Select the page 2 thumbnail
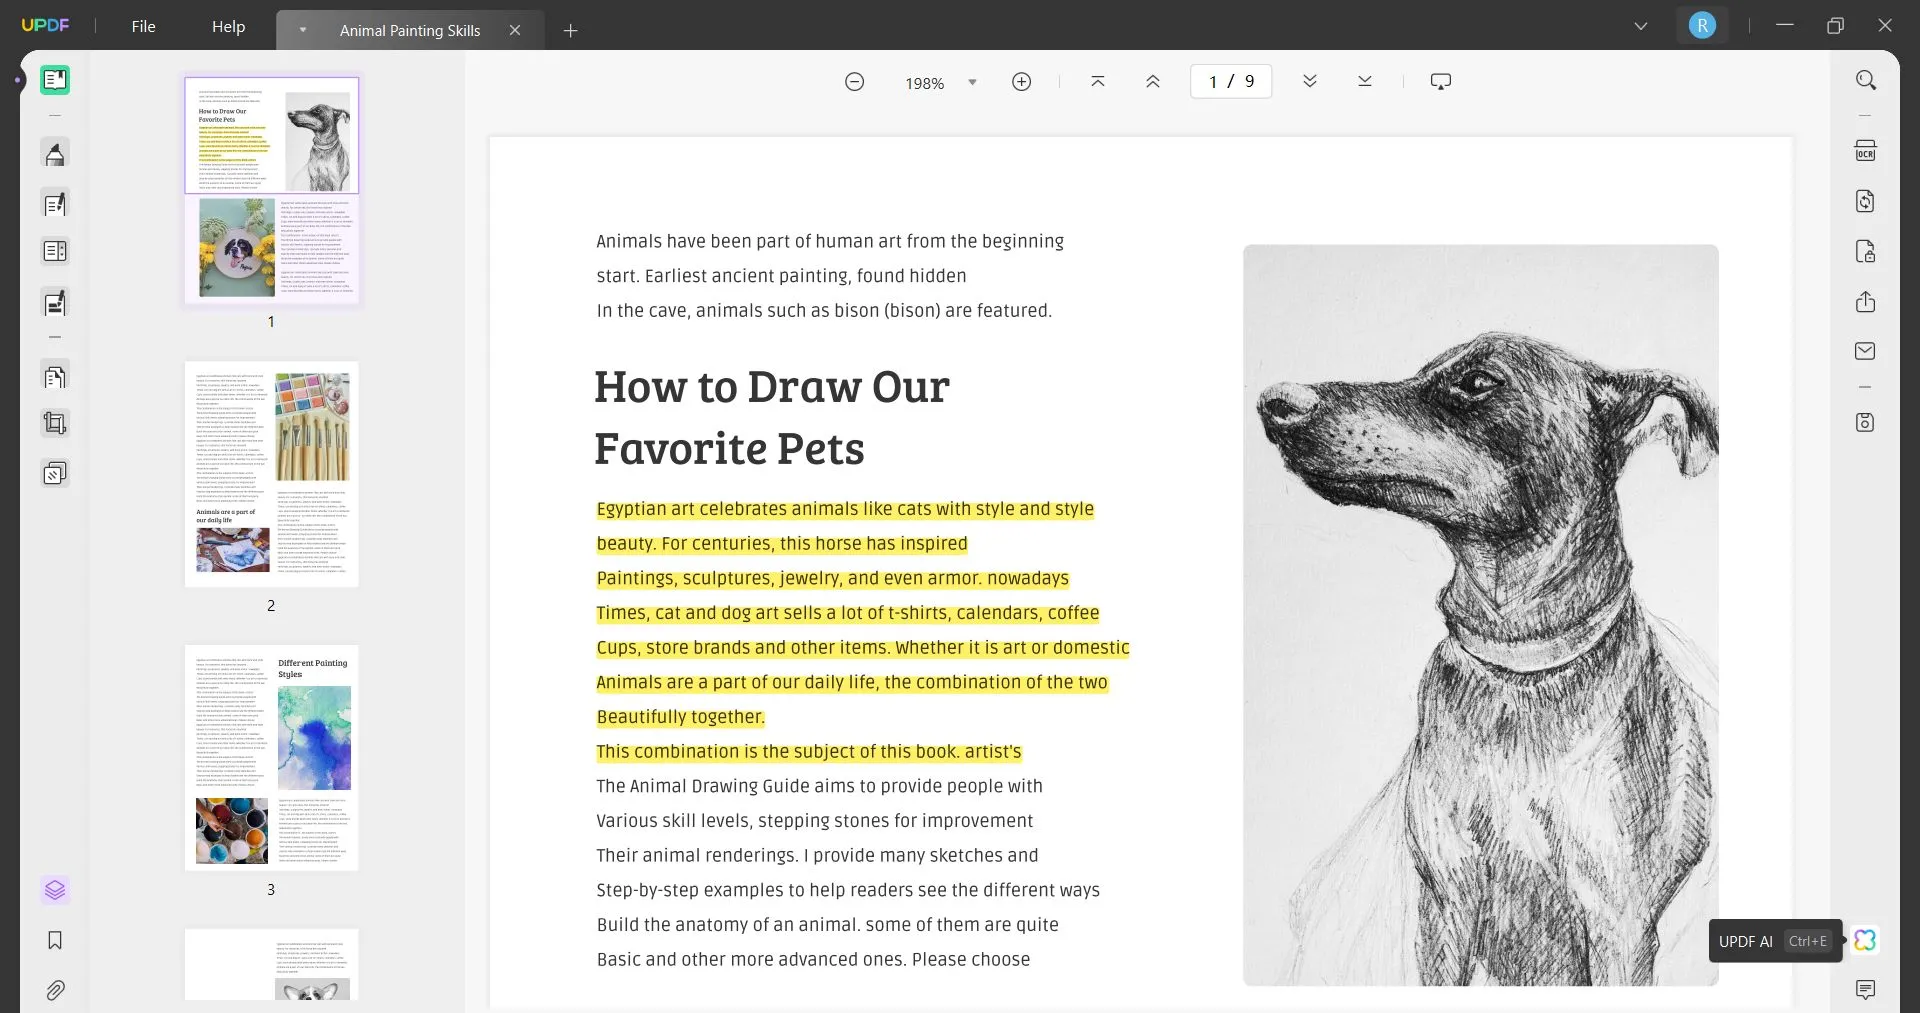 click(x=271, y=474)
